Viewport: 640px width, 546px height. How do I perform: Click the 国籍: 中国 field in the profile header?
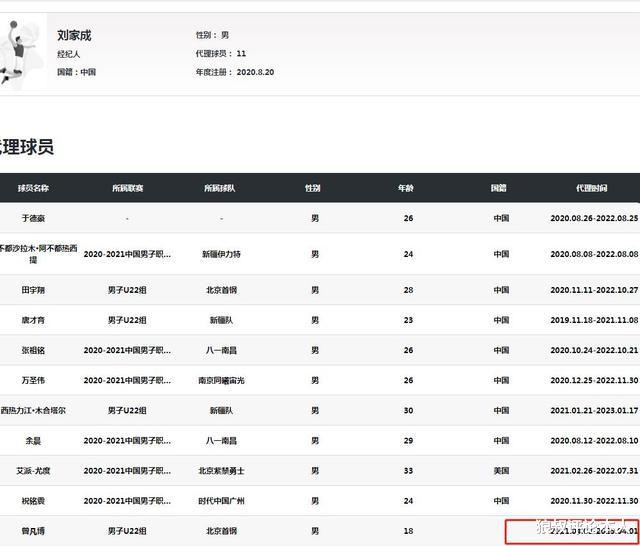pos(76,72)
